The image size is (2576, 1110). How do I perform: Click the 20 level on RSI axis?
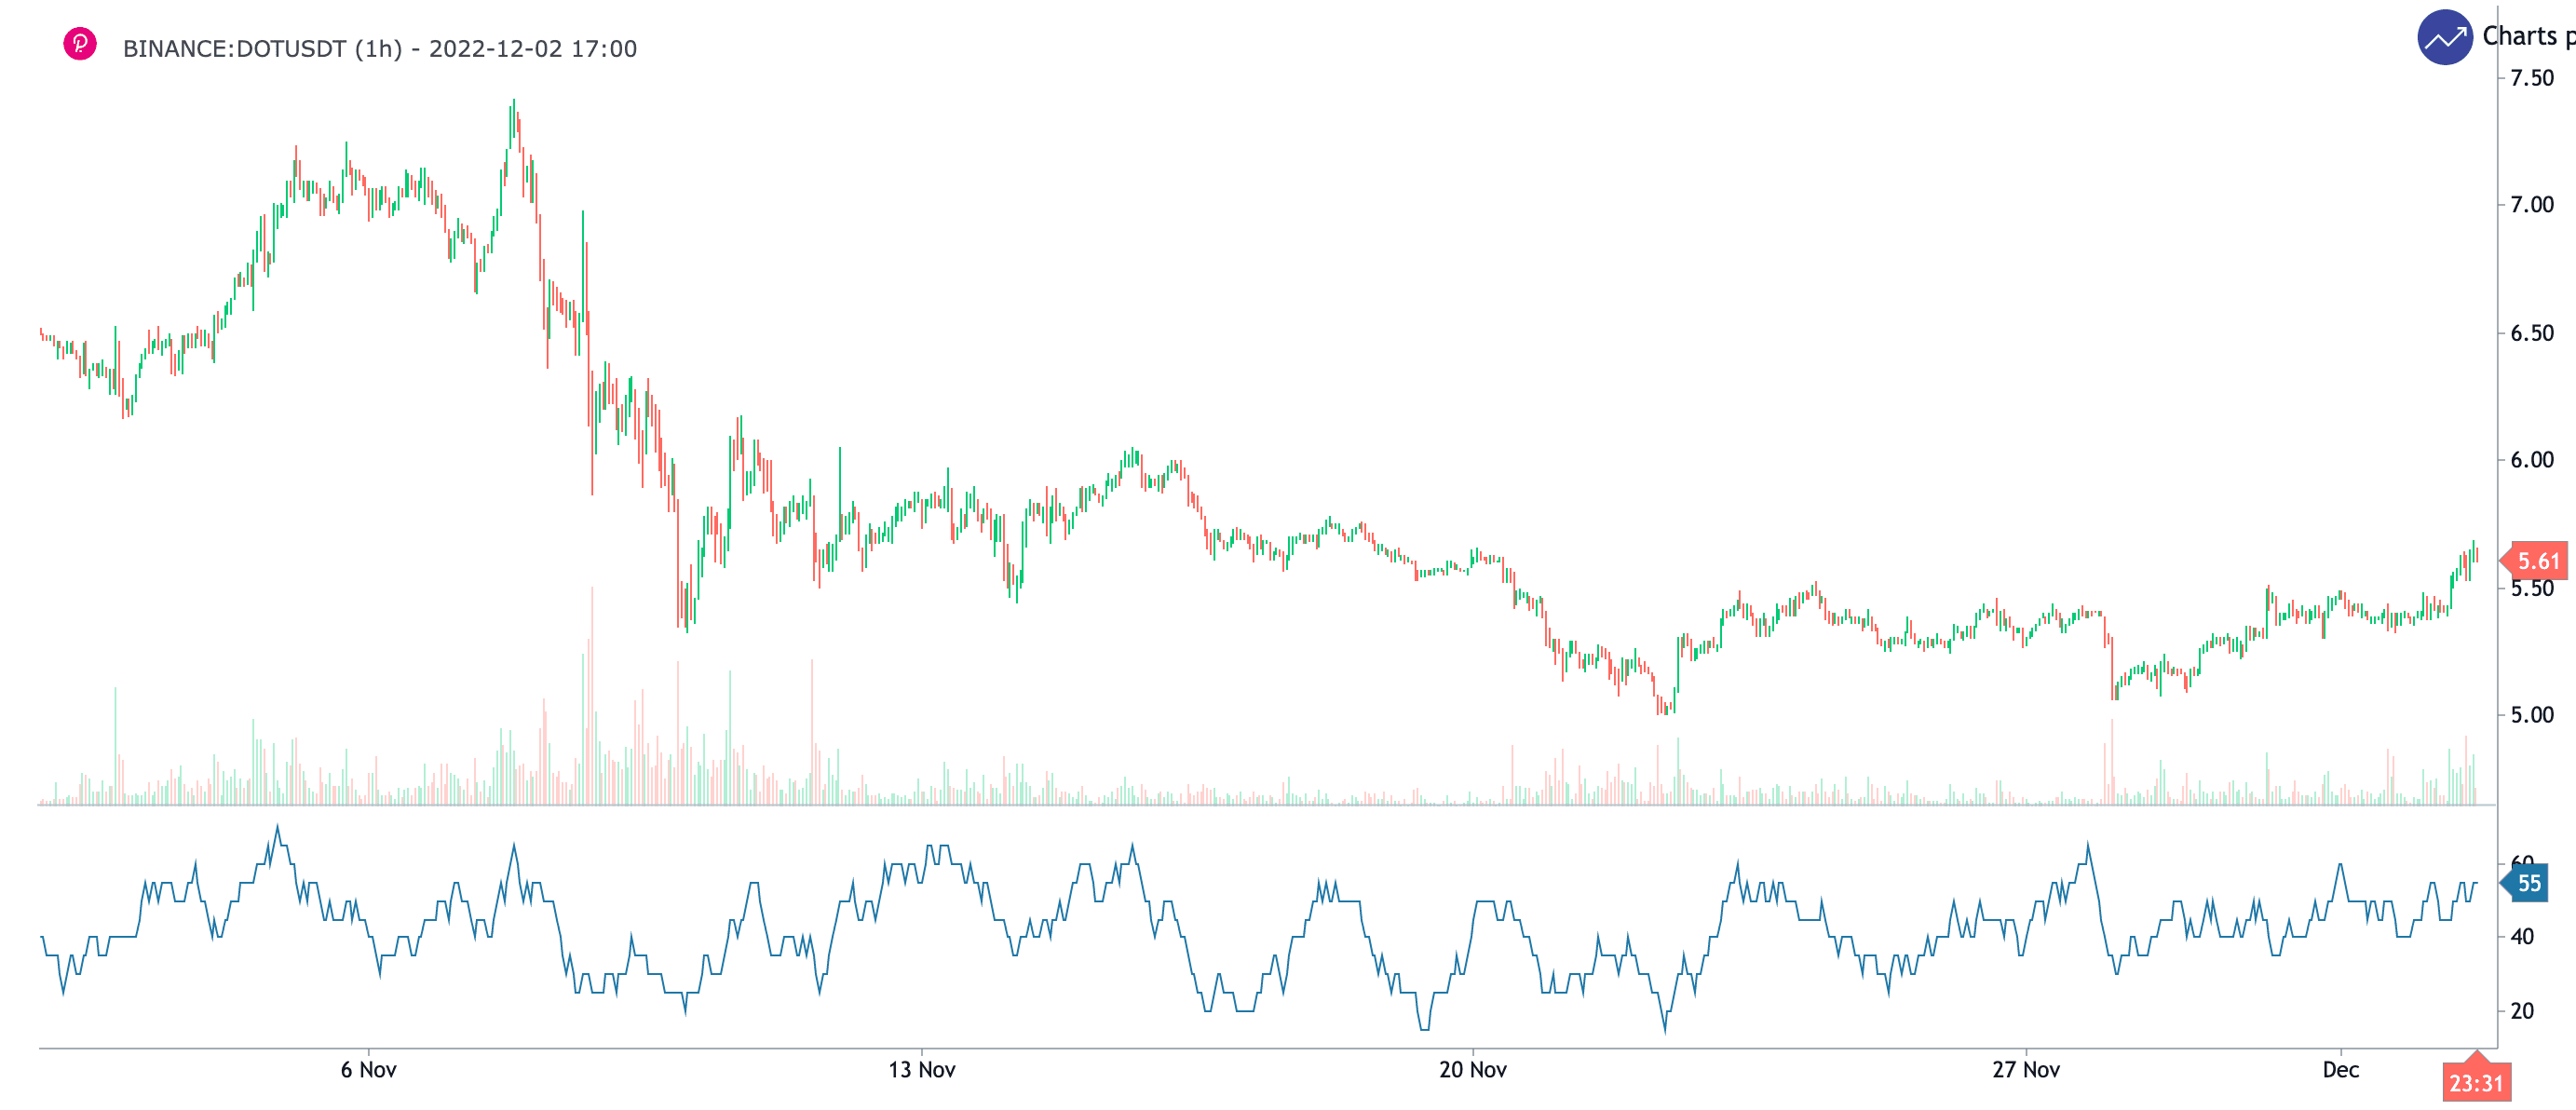[2522, 1011]
